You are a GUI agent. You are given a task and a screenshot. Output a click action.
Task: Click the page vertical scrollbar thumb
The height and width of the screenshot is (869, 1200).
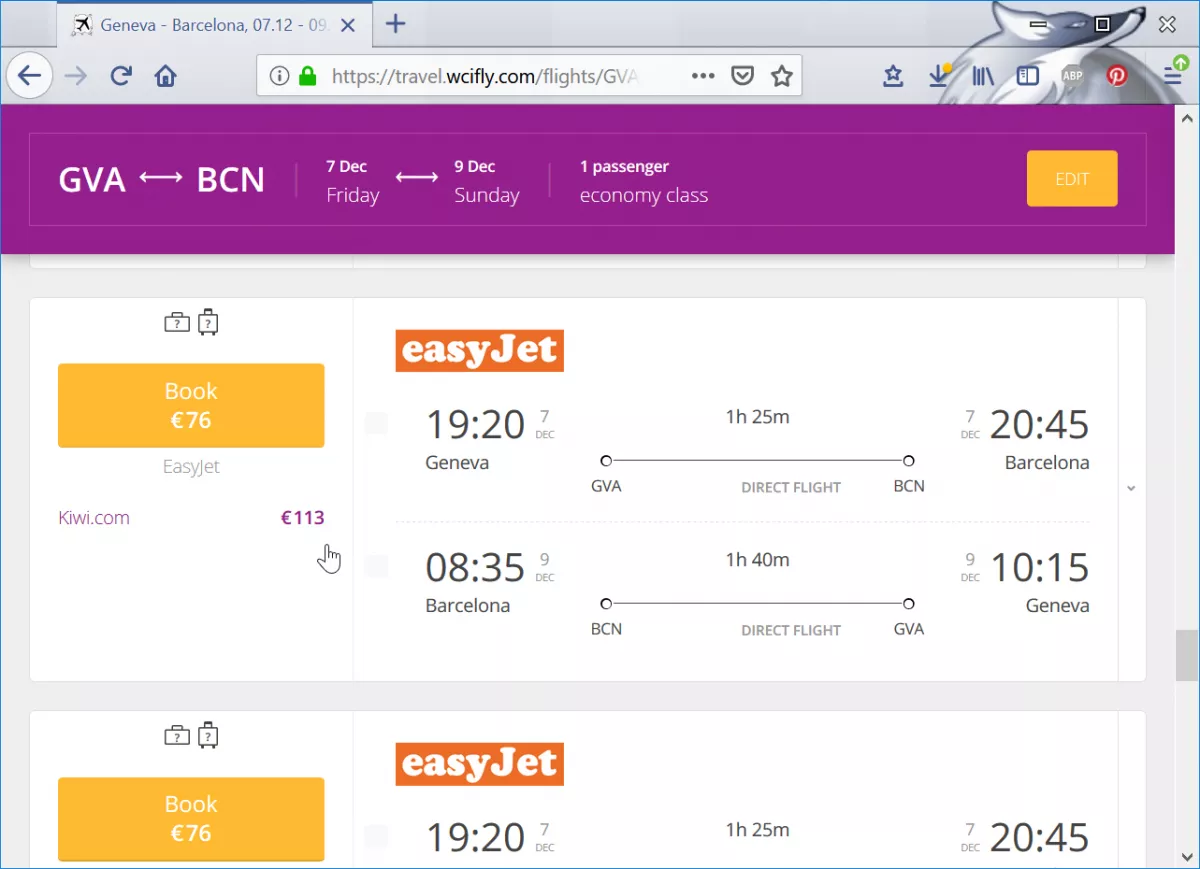(x=1187, y=655)
